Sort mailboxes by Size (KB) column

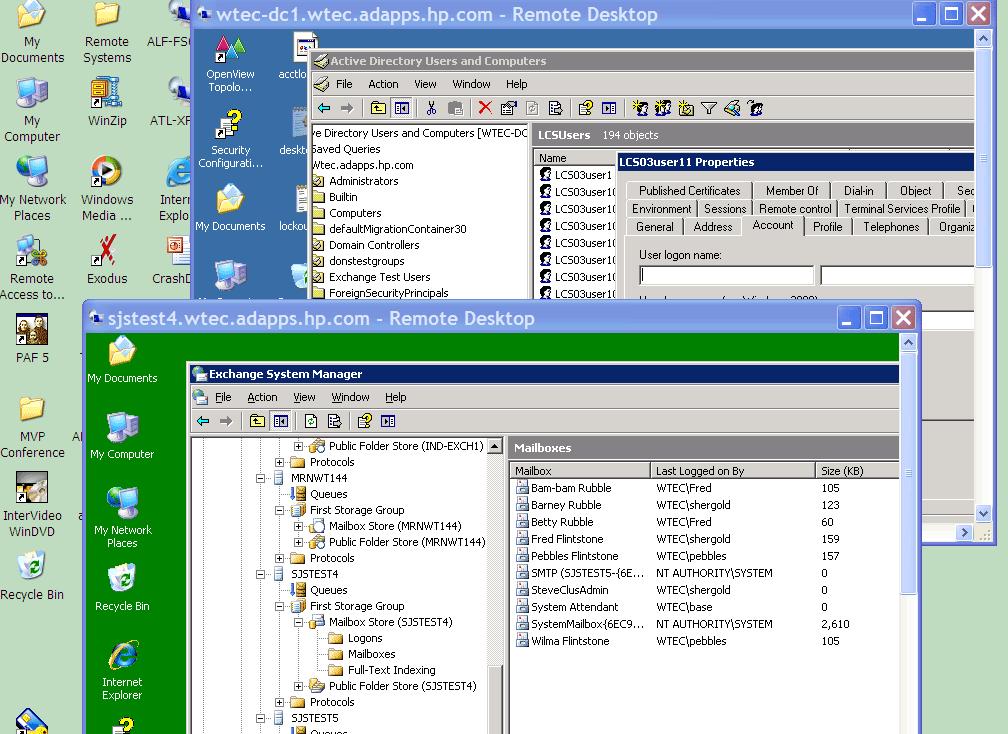click(857, 471)
